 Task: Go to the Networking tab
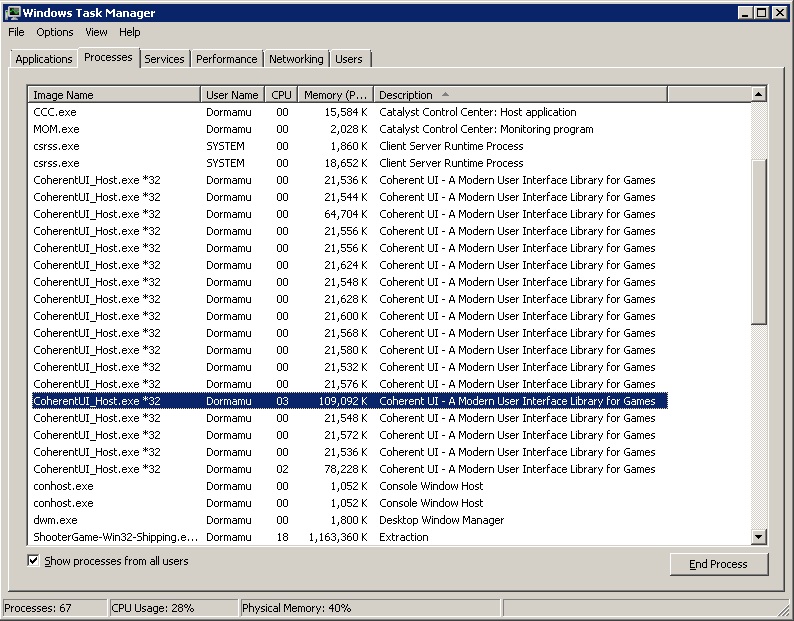click(296, 59)
